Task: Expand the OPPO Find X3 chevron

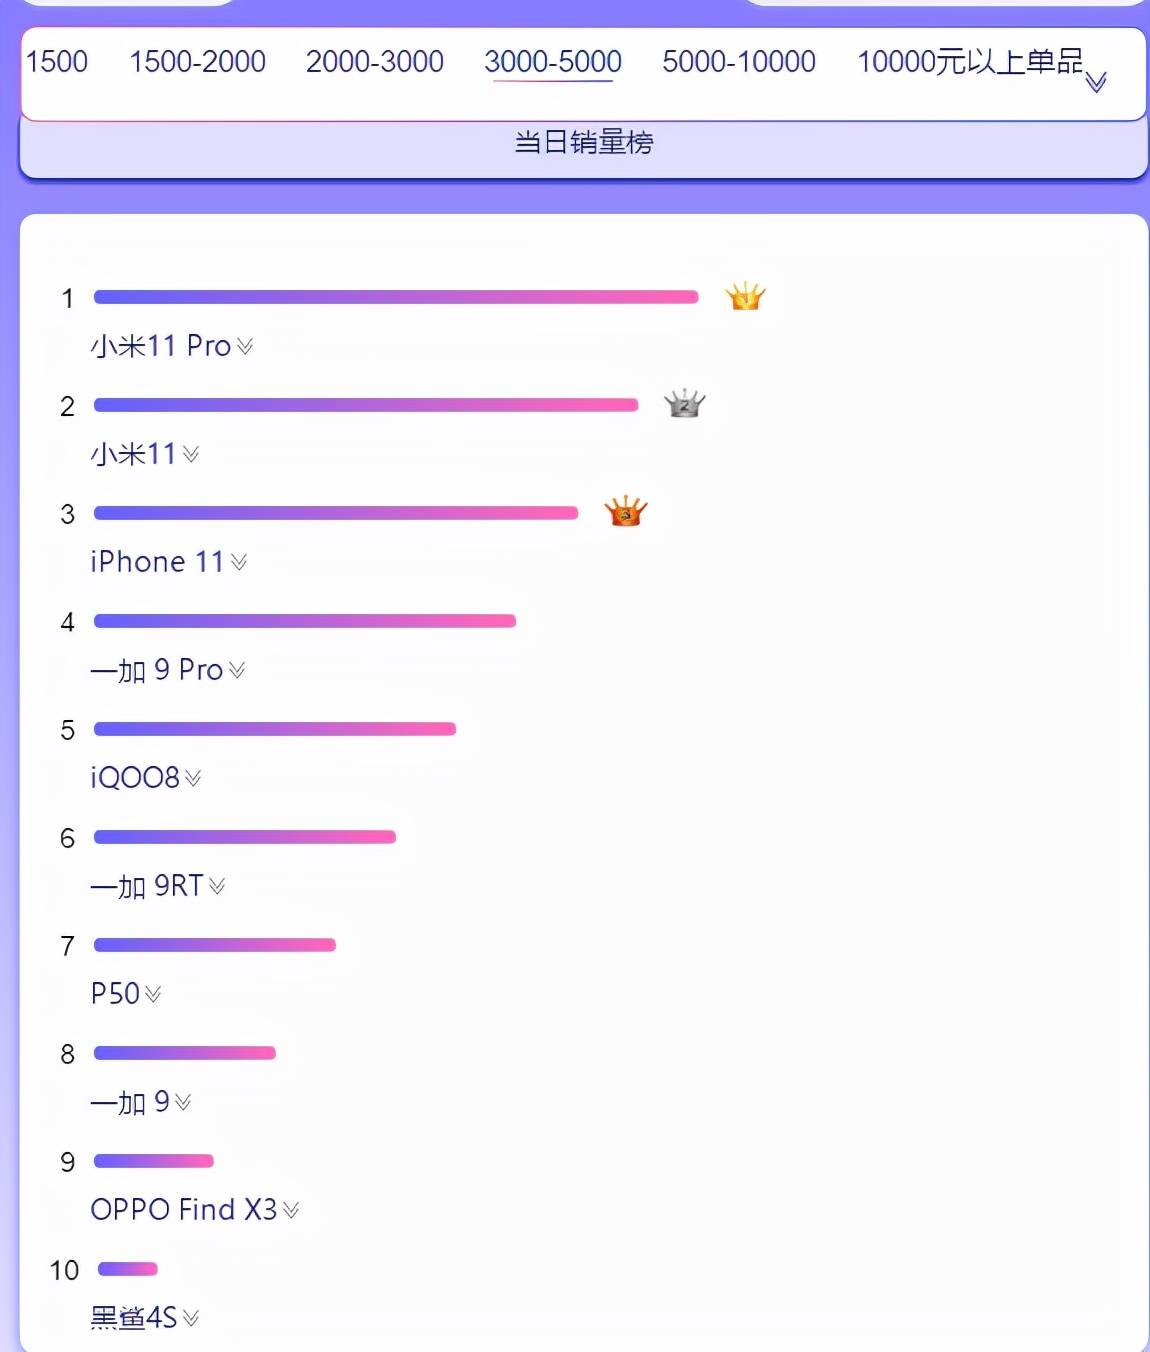Action: pos(291,1210)
